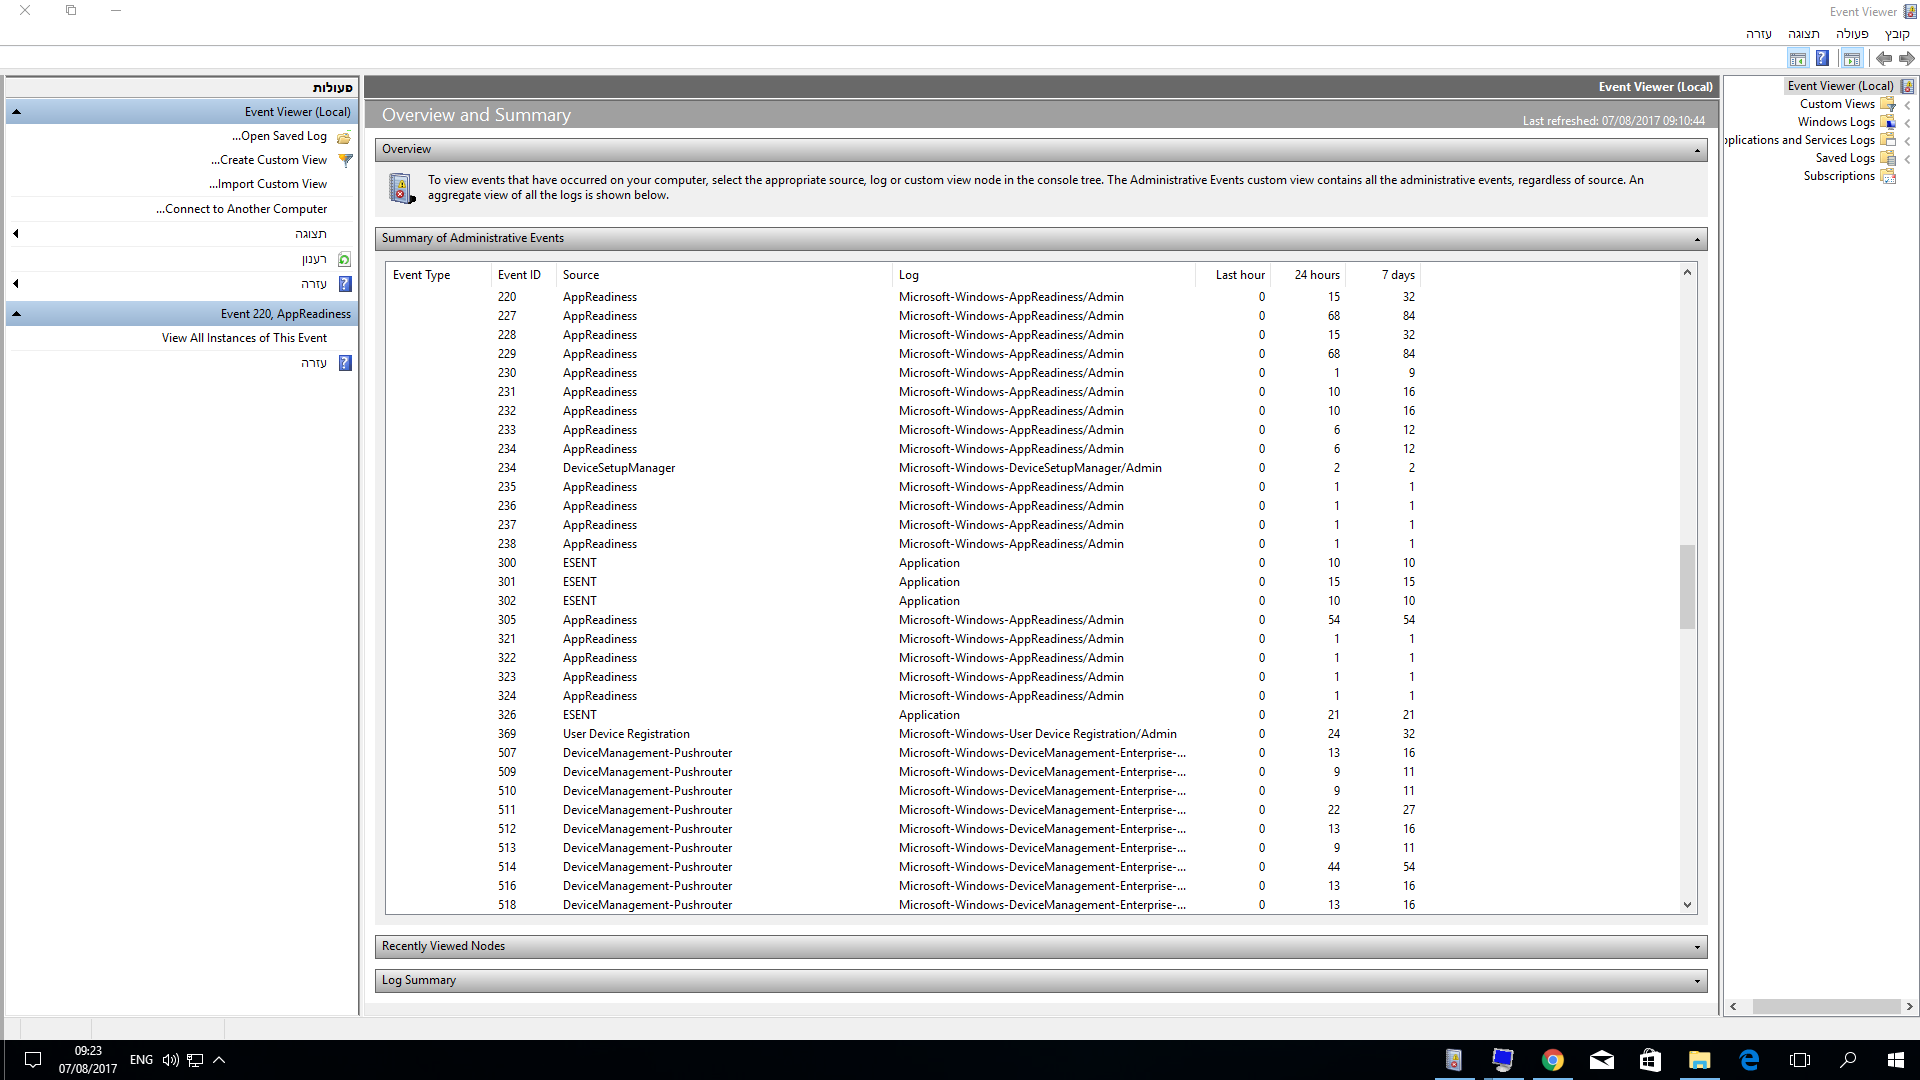Viewport: 1920px width, 1080px height.
Task: Collapse the Summary of Administrative Events section
Action: point(1697,239)
